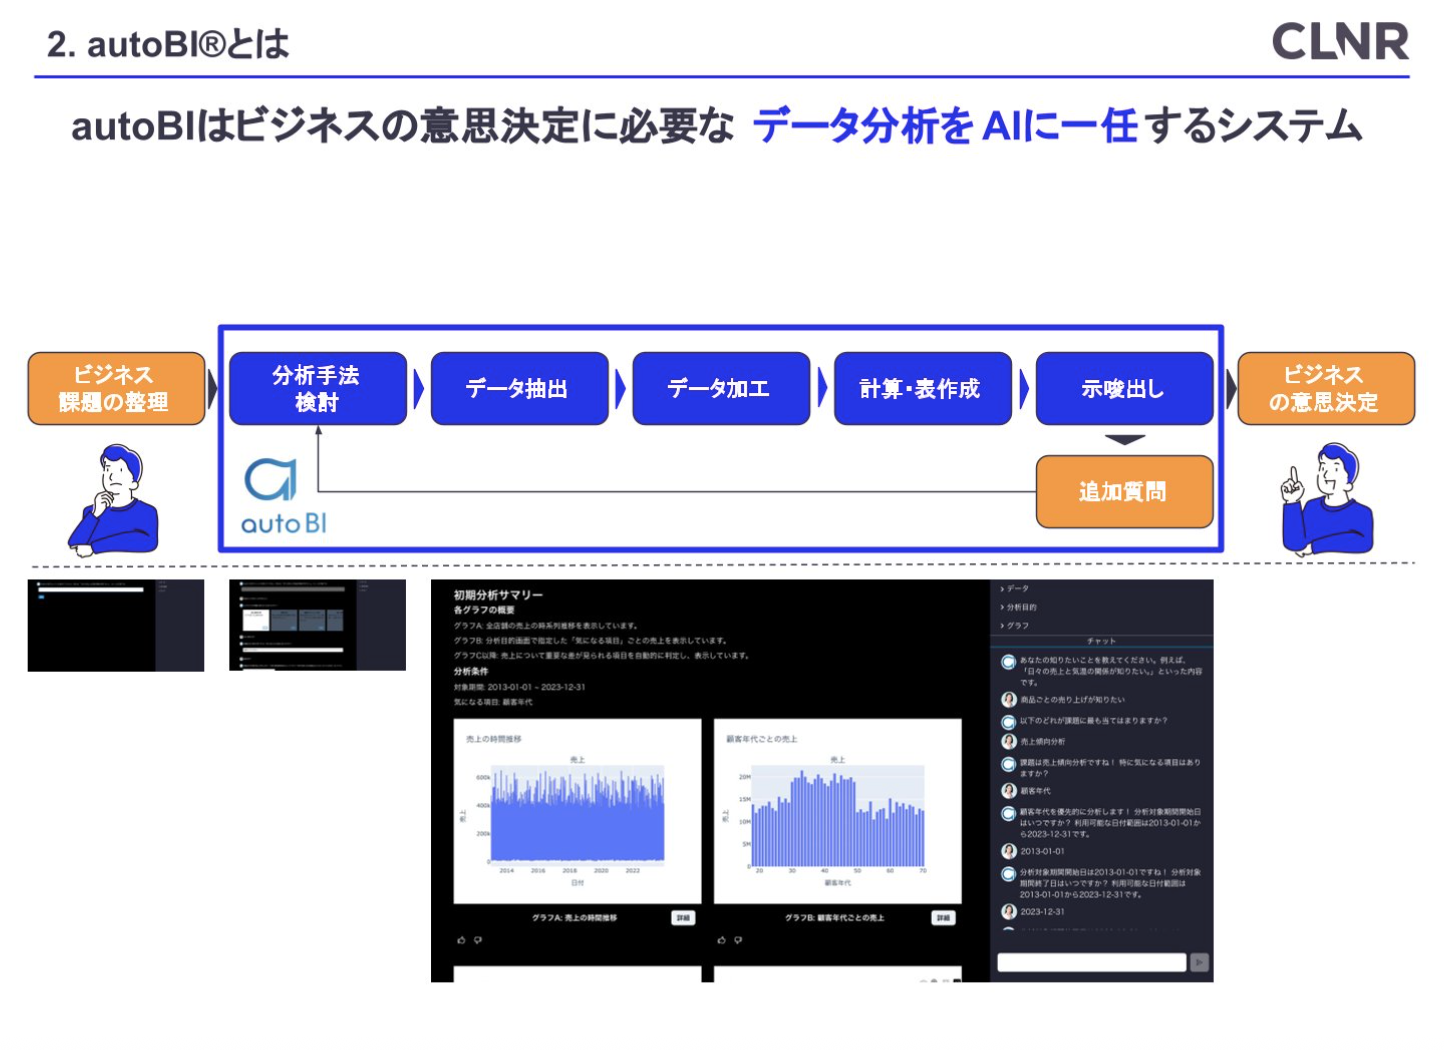Click user avatar beside 2013-01-01 reply
This screenshot has width=1444, height=1050.
(x=1009, y=851)
